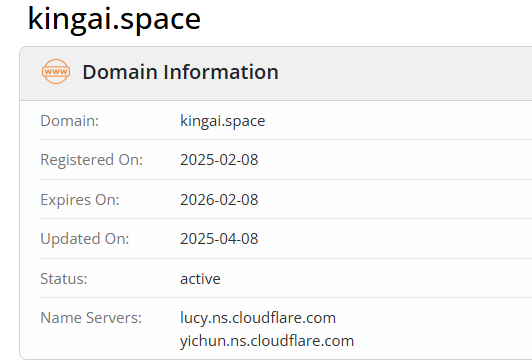Image resolution: width=532 pixels, height=362 pixels.
Task: Click the kingai.space domain value
Action: pyautogui.click(x=223, y=121)
